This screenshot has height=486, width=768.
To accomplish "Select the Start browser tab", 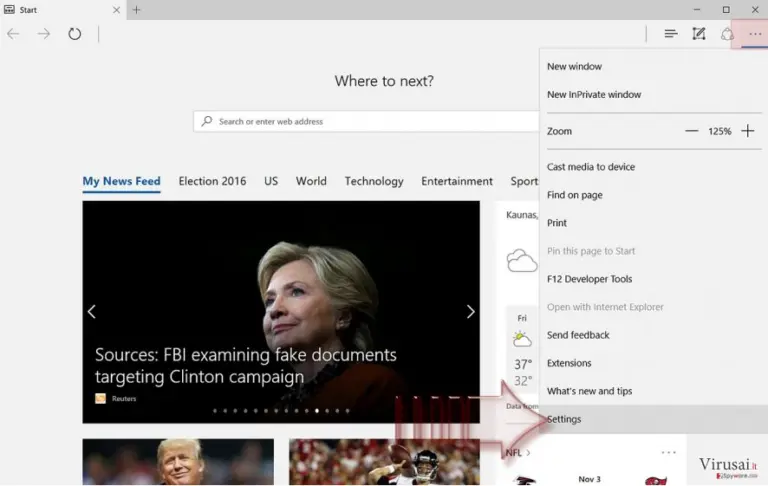I will 63,10.
